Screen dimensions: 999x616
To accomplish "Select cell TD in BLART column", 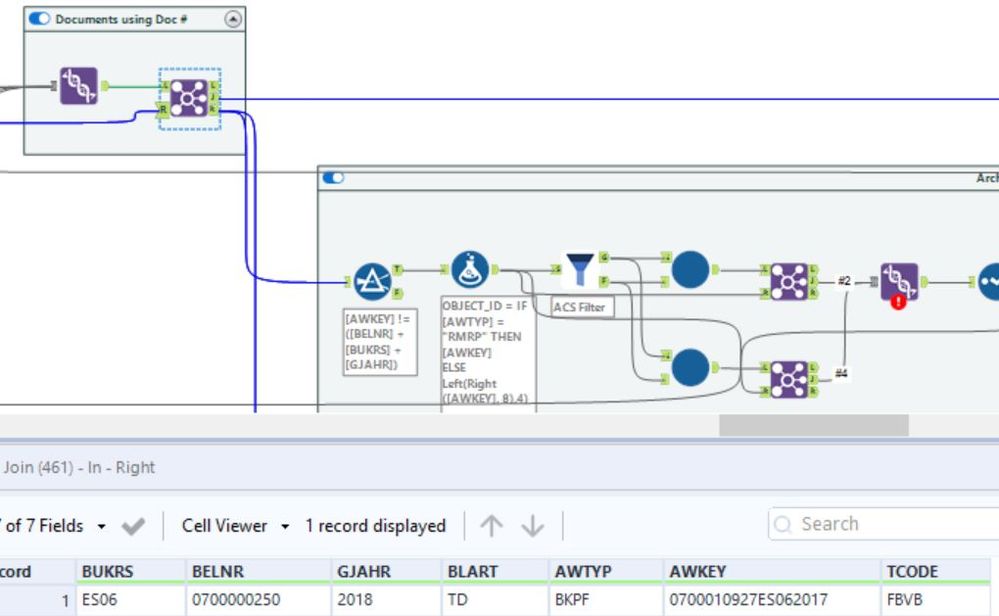I will (x=495, y=600).
